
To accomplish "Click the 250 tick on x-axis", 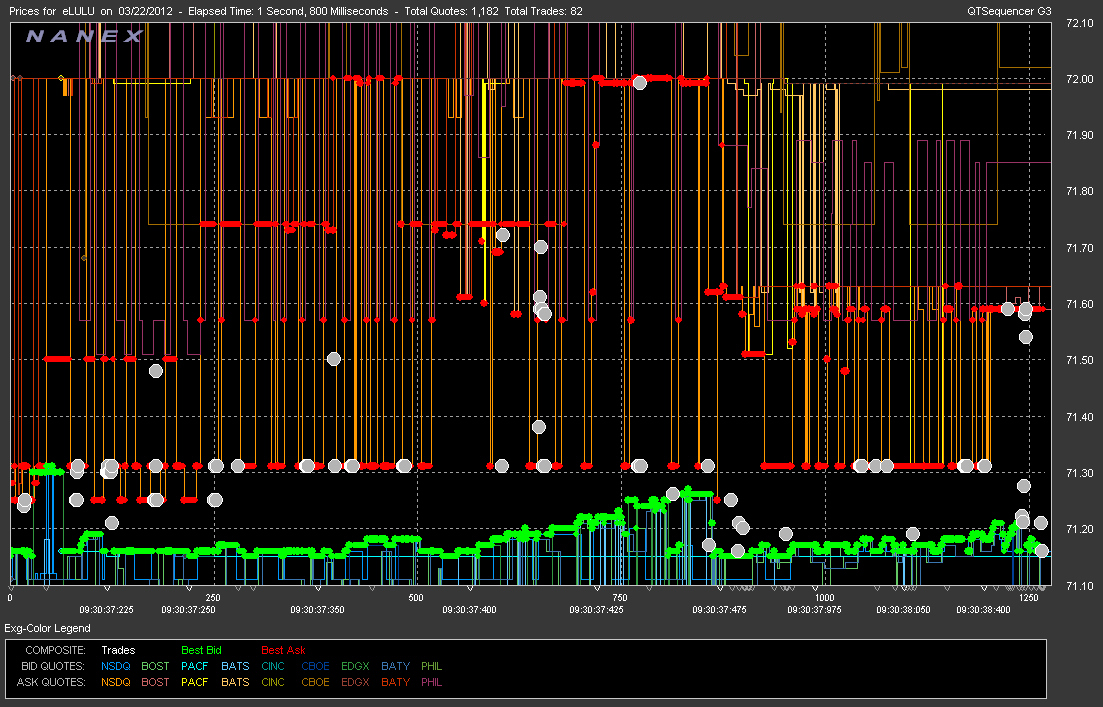I will 212,598.
